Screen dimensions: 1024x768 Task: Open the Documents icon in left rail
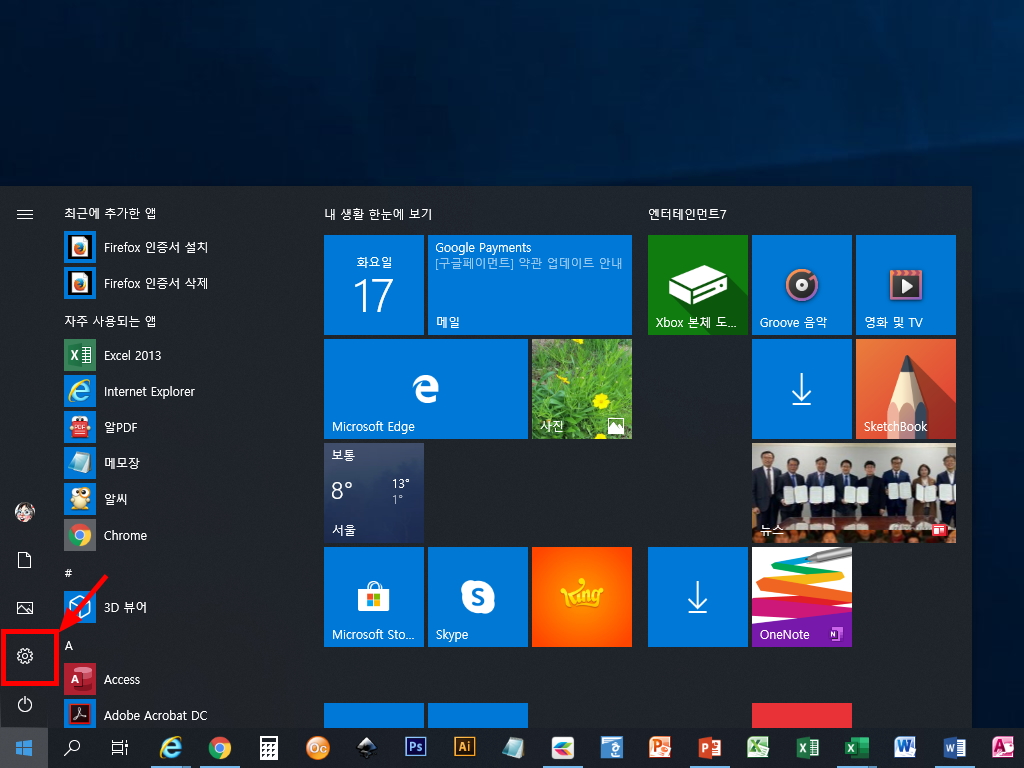25,560
